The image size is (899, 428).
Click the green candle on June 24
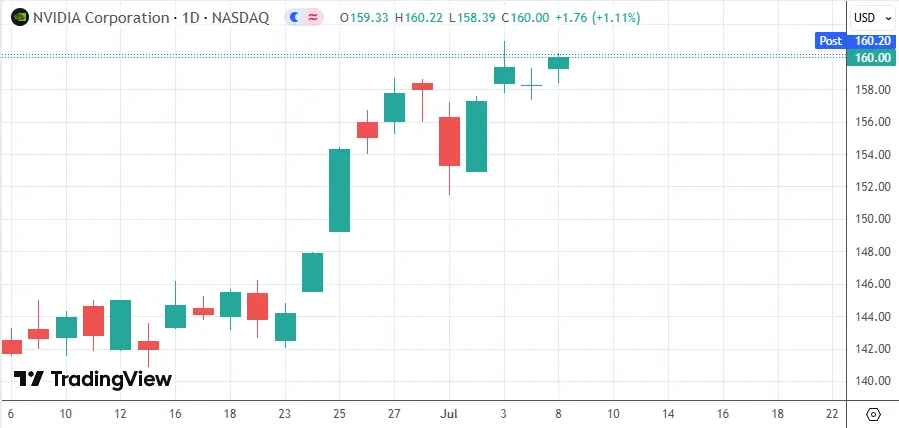coord(312,272)
